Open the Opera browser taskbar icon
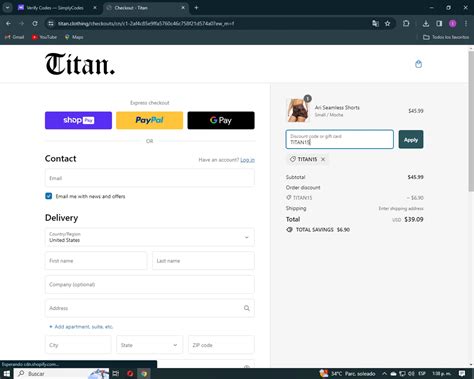Viewport: 474px width, 379px height. pos(130,374)
